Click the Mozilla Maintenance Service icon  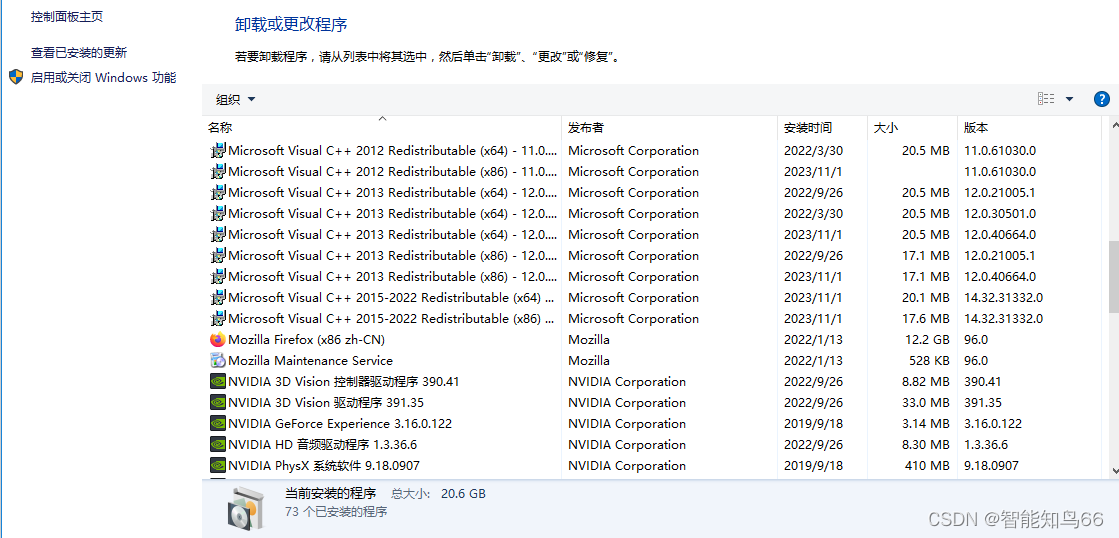218,360
